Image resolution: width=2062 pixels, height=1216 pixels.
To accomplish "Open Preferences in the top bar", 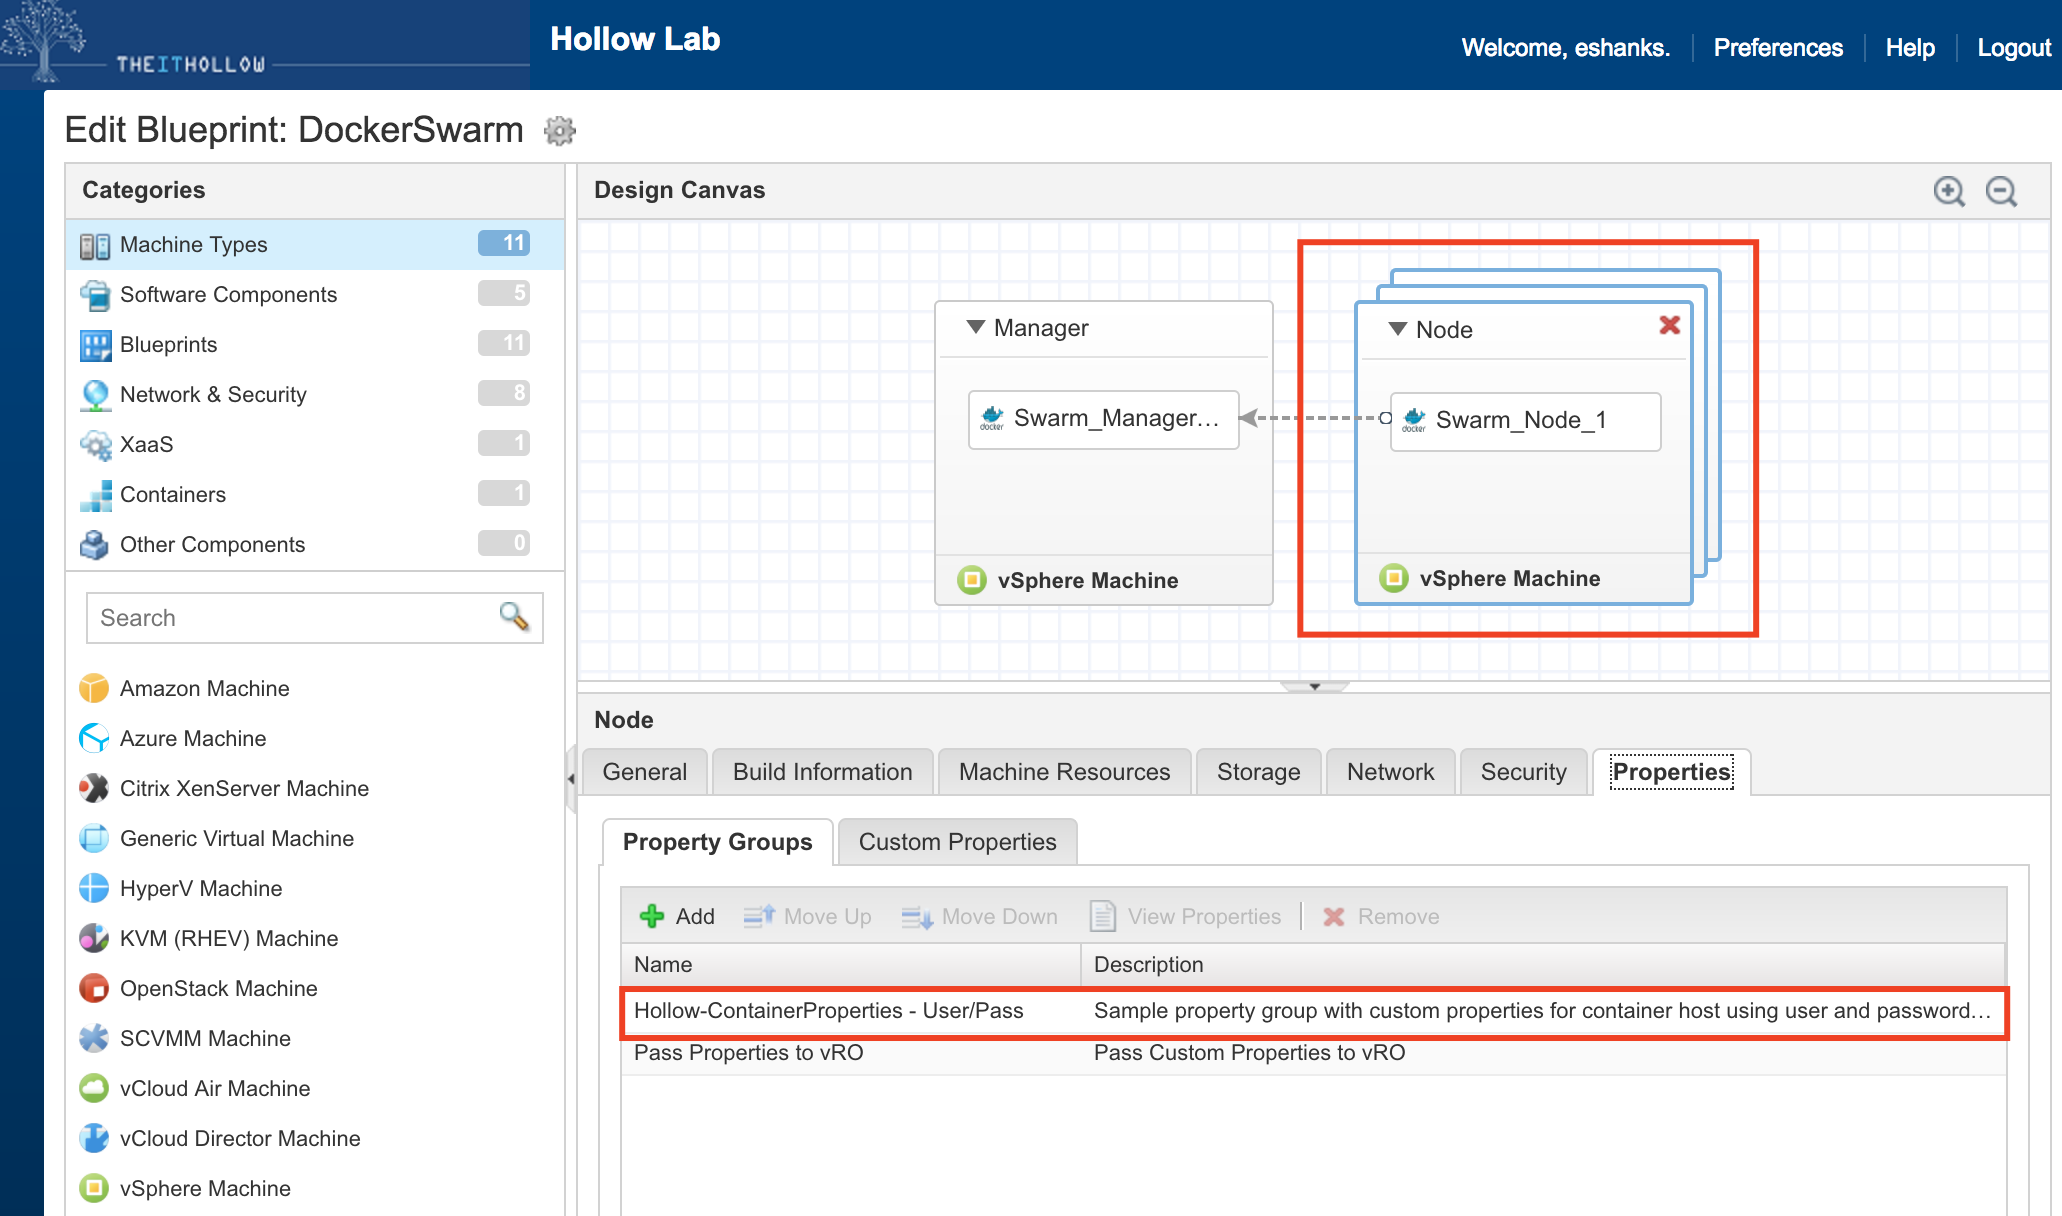I will (1777, 47).
